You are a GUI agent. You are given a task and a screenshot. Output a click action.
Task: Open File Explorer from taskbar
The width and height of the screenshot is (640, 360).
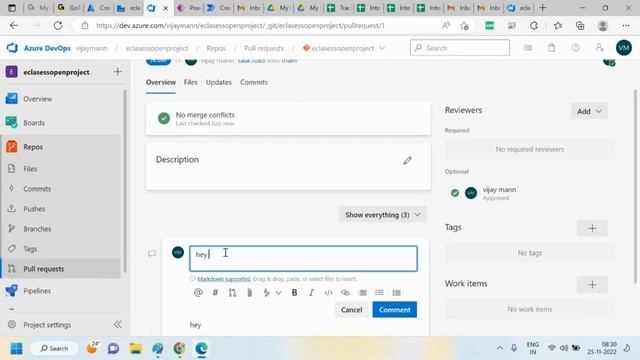[x=136, y=348]
